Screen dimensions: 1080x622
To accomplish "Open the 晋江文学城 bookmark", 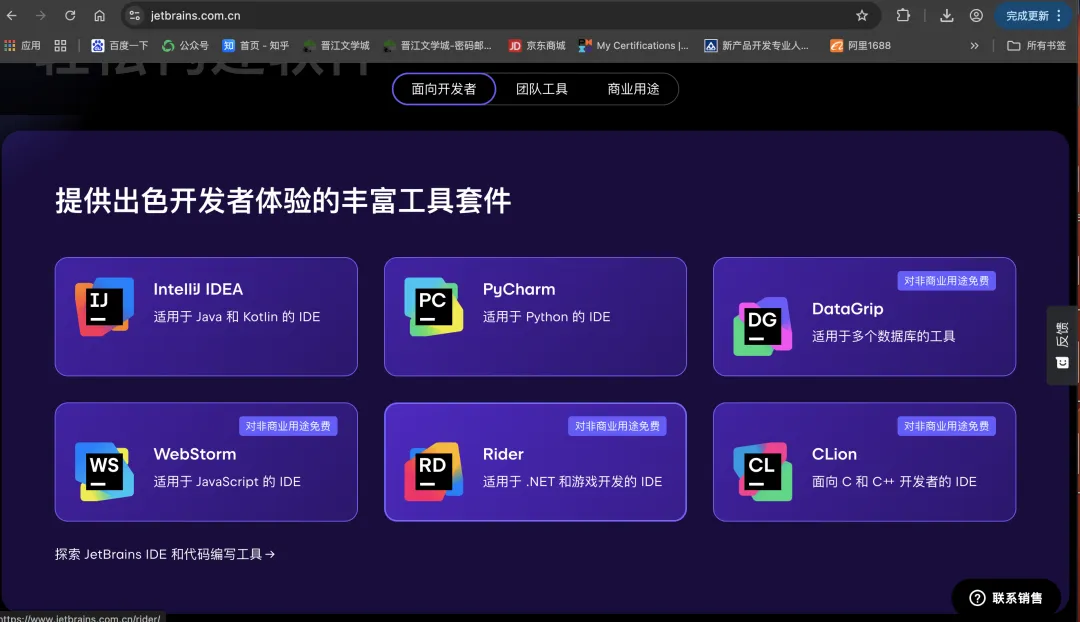I will (x=336, y=45).
